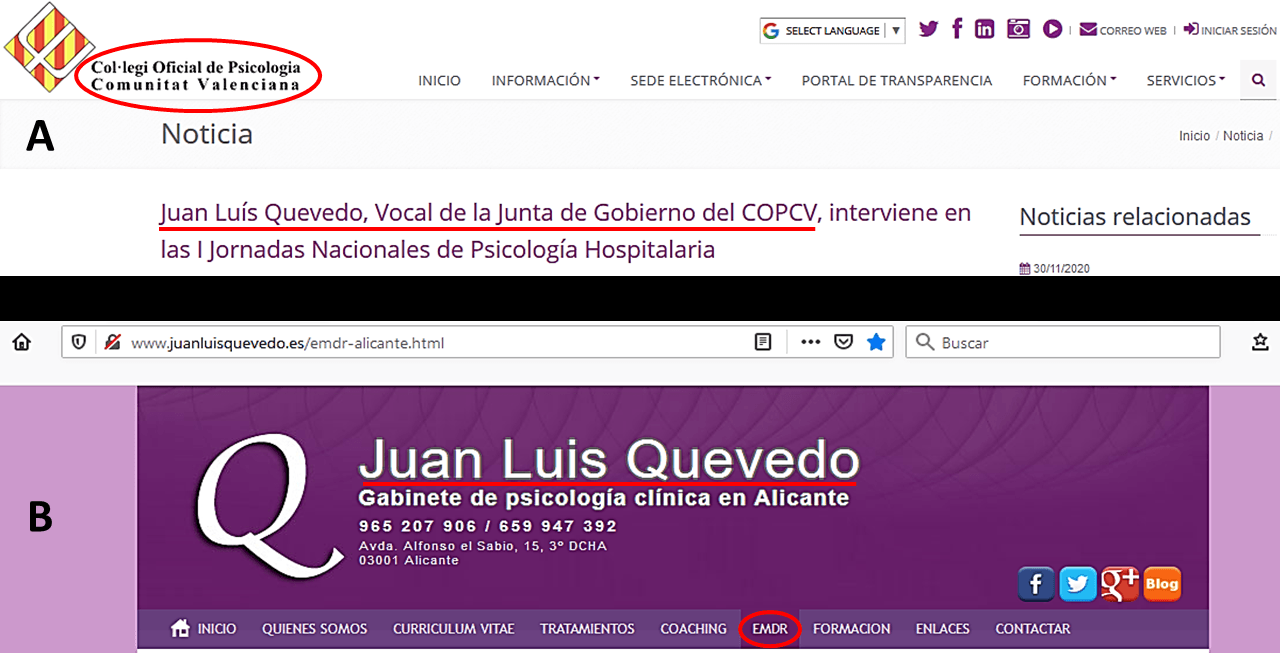Open COPCV Twitter profile icon
The height and width of the screenshot is (653, 1280).
[x=929, y=29]
